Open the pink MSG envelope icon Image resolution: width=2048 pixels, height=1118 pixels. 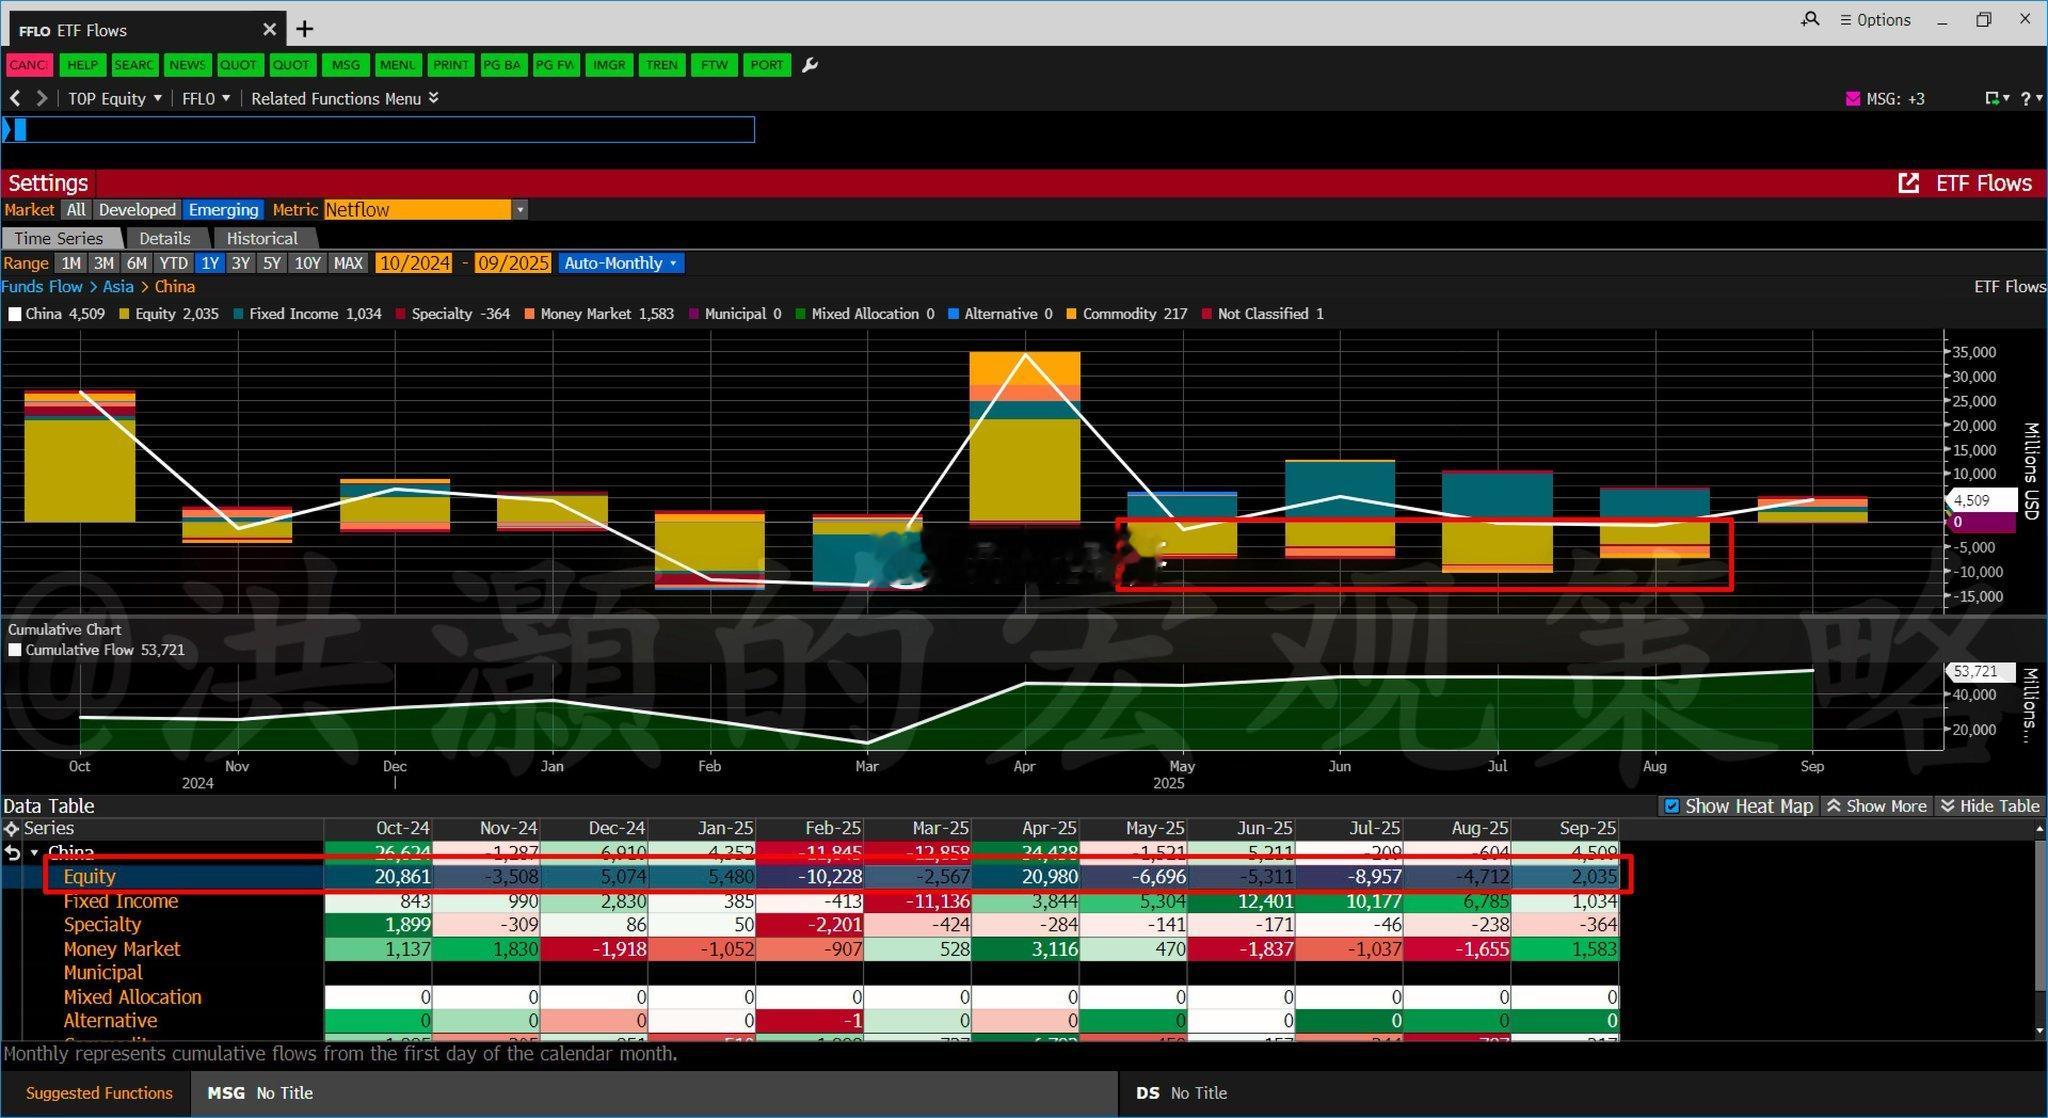(1852, 98)
